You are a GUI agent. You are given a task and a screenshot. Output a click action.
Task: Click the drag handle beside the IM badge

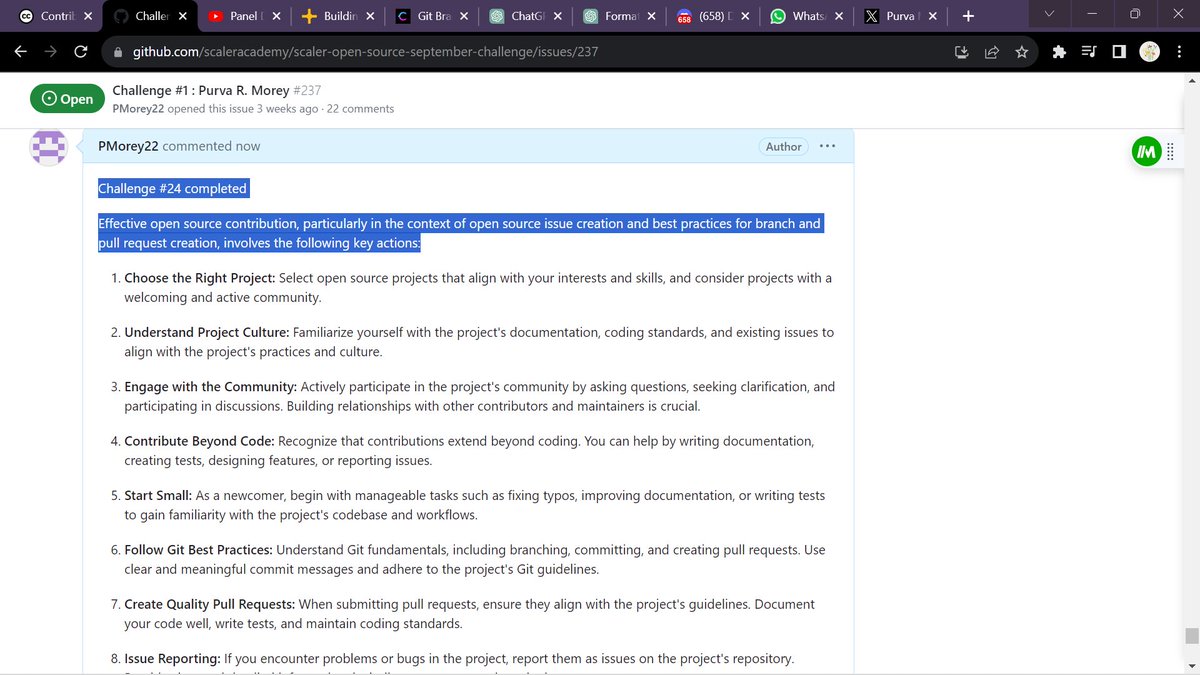(x=1170, y=151)
